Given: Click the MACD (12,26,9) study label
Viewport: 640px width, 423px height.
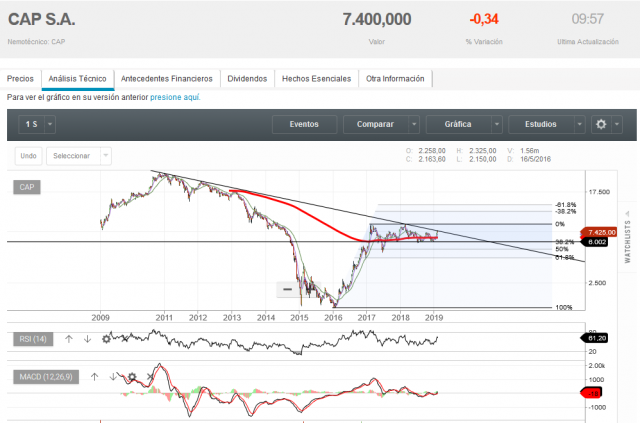Looking at the screenshot, I should pos(46,377).
